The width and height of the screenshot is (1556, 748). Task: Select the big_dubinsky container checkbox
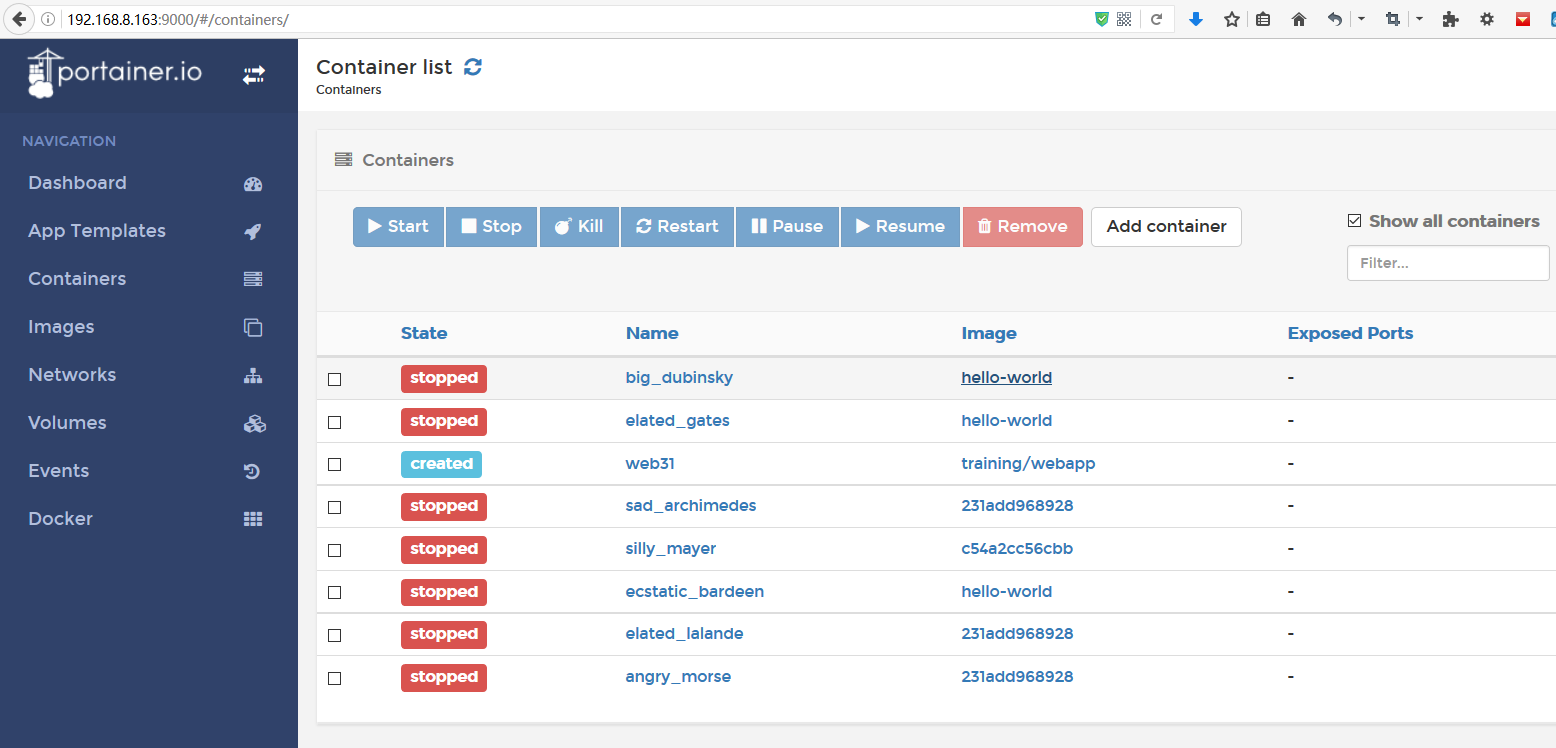335,379
